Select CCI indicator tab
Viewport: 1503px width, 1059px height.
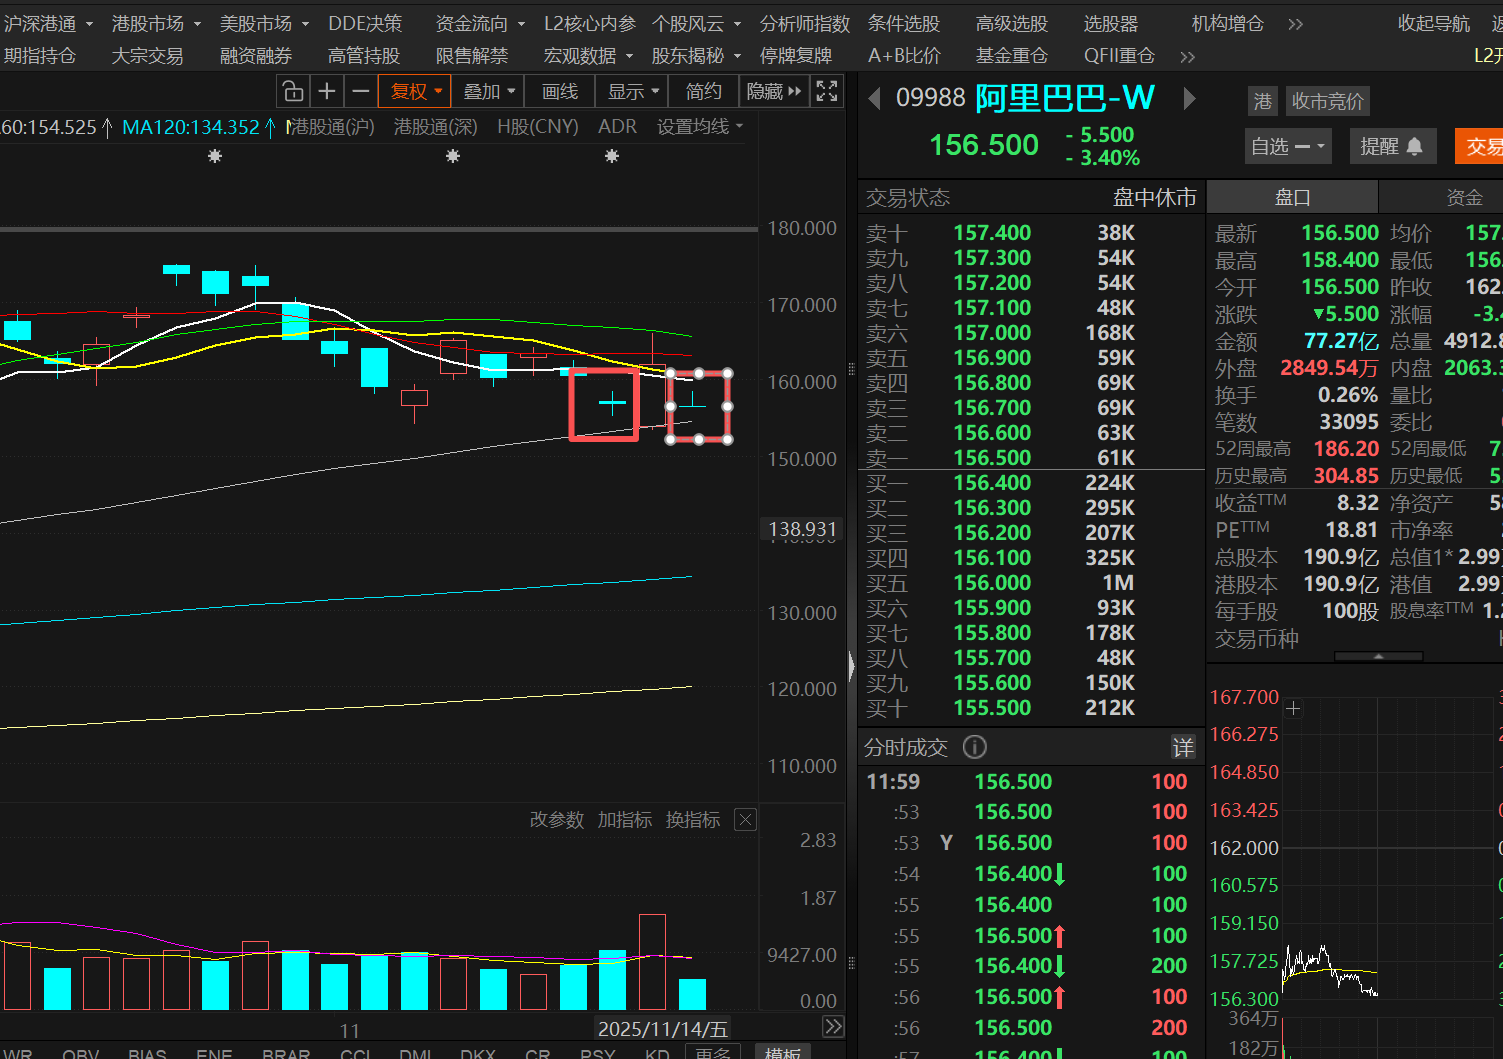coord(356,1054)
